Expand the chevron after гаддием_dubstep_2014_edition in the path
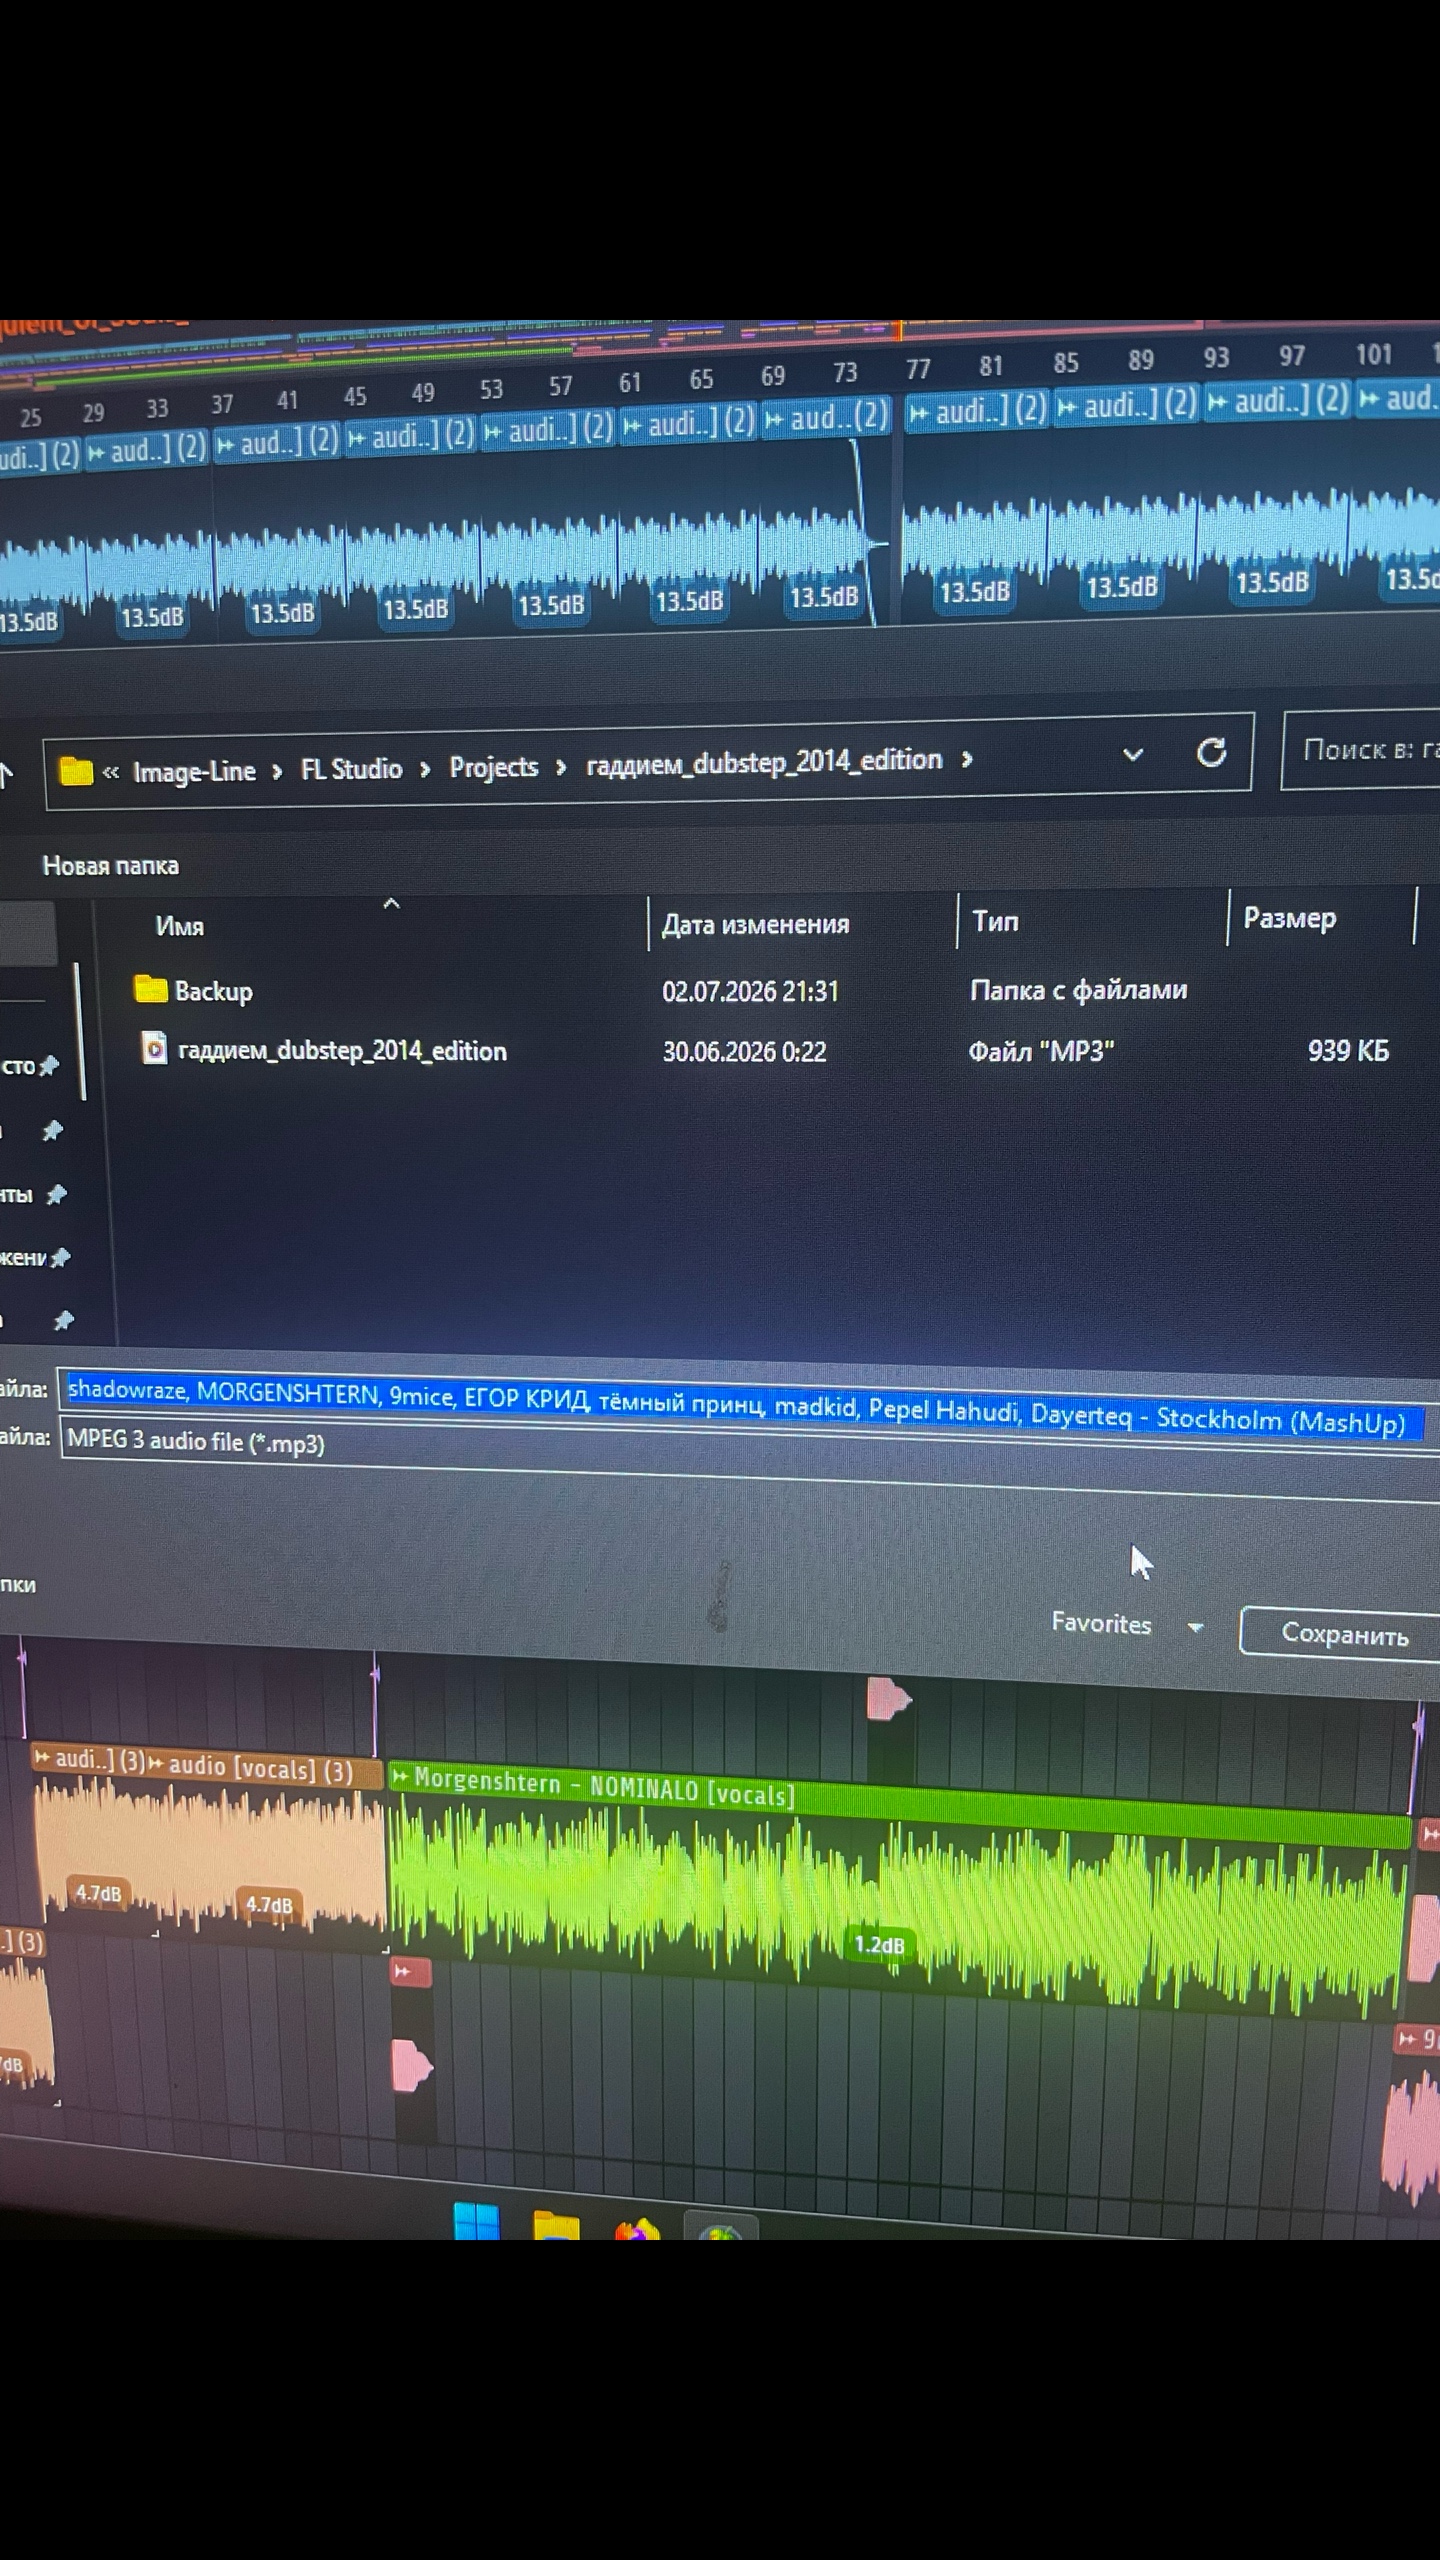 pos(967,760)
